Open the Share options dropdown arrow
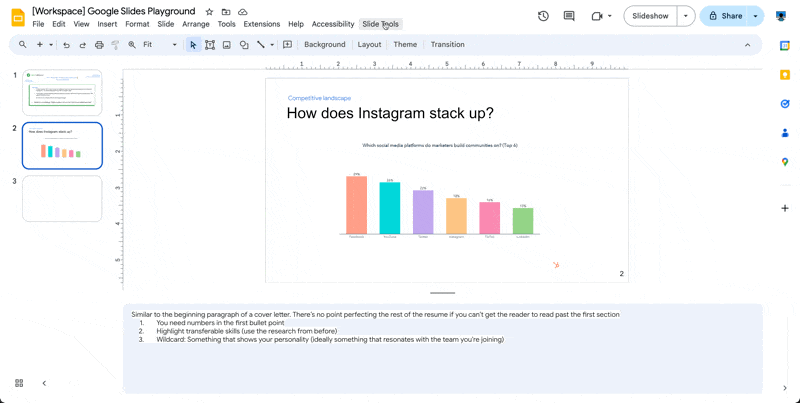The width and height of the screenshot is (800, 403). click(x=755, y=16)
